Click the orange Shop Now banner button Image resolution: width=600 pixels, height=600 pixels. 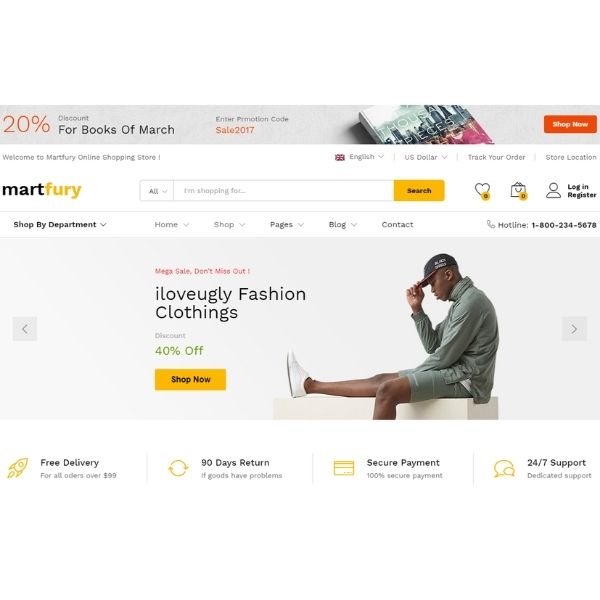(x=570, y=124)
